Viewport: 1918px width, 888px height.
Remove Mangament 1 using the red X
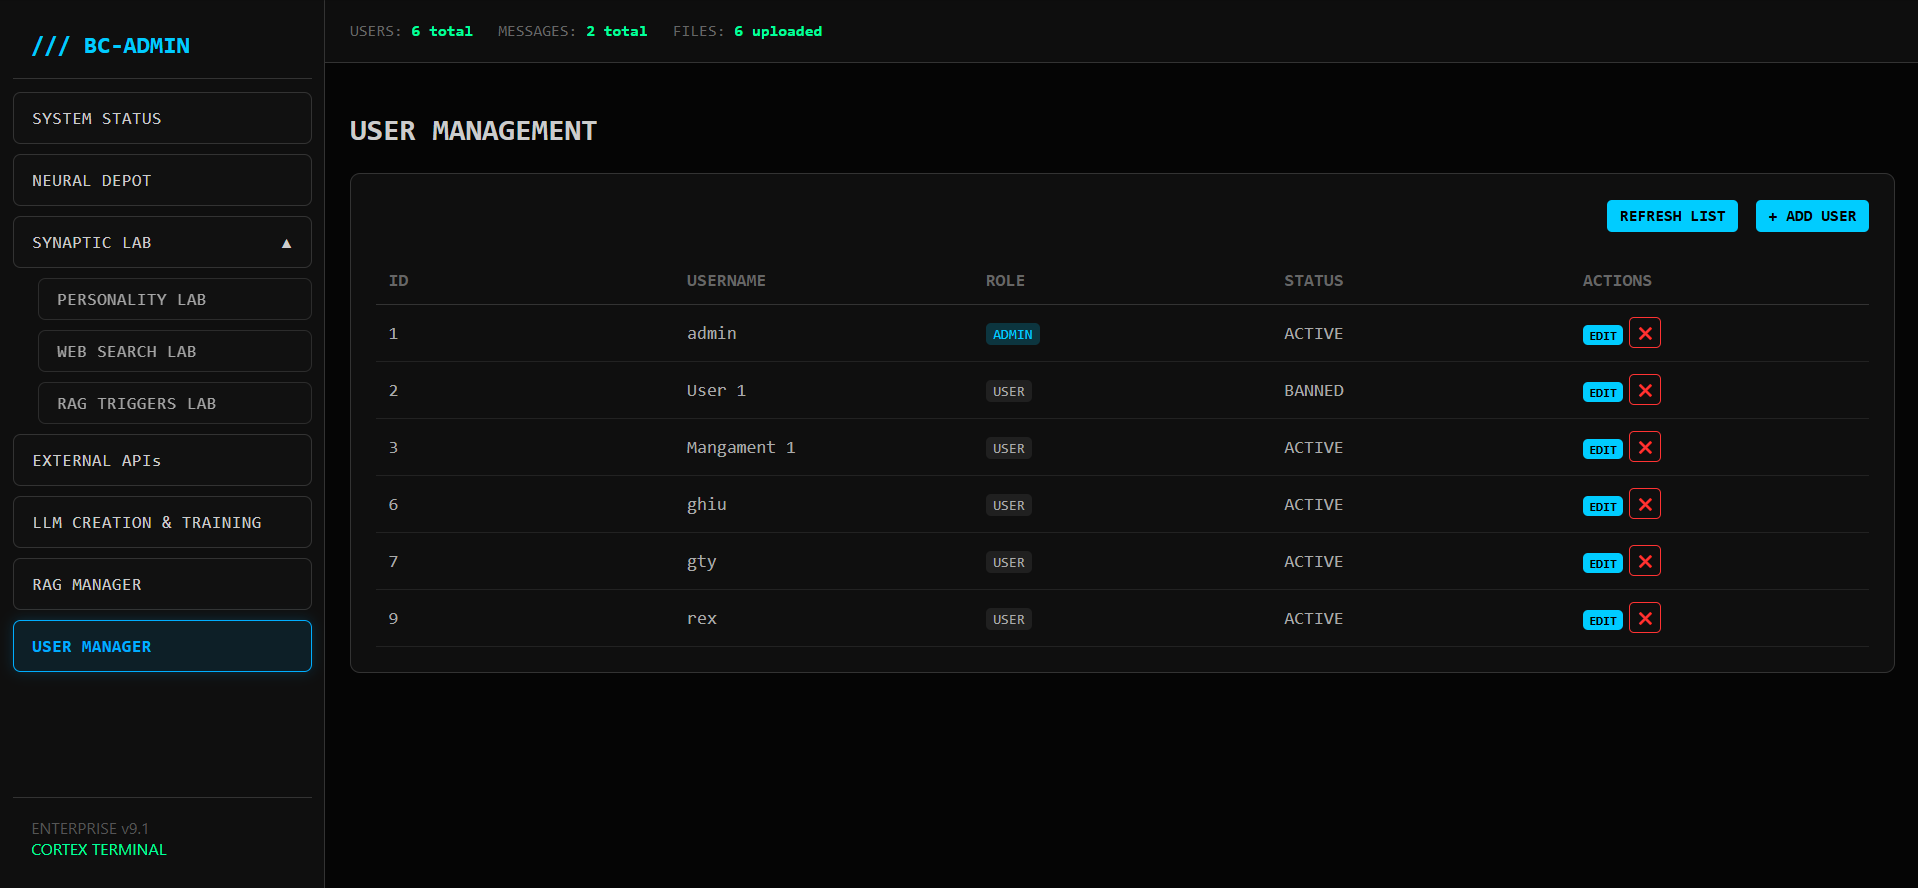coord(1644,447)
